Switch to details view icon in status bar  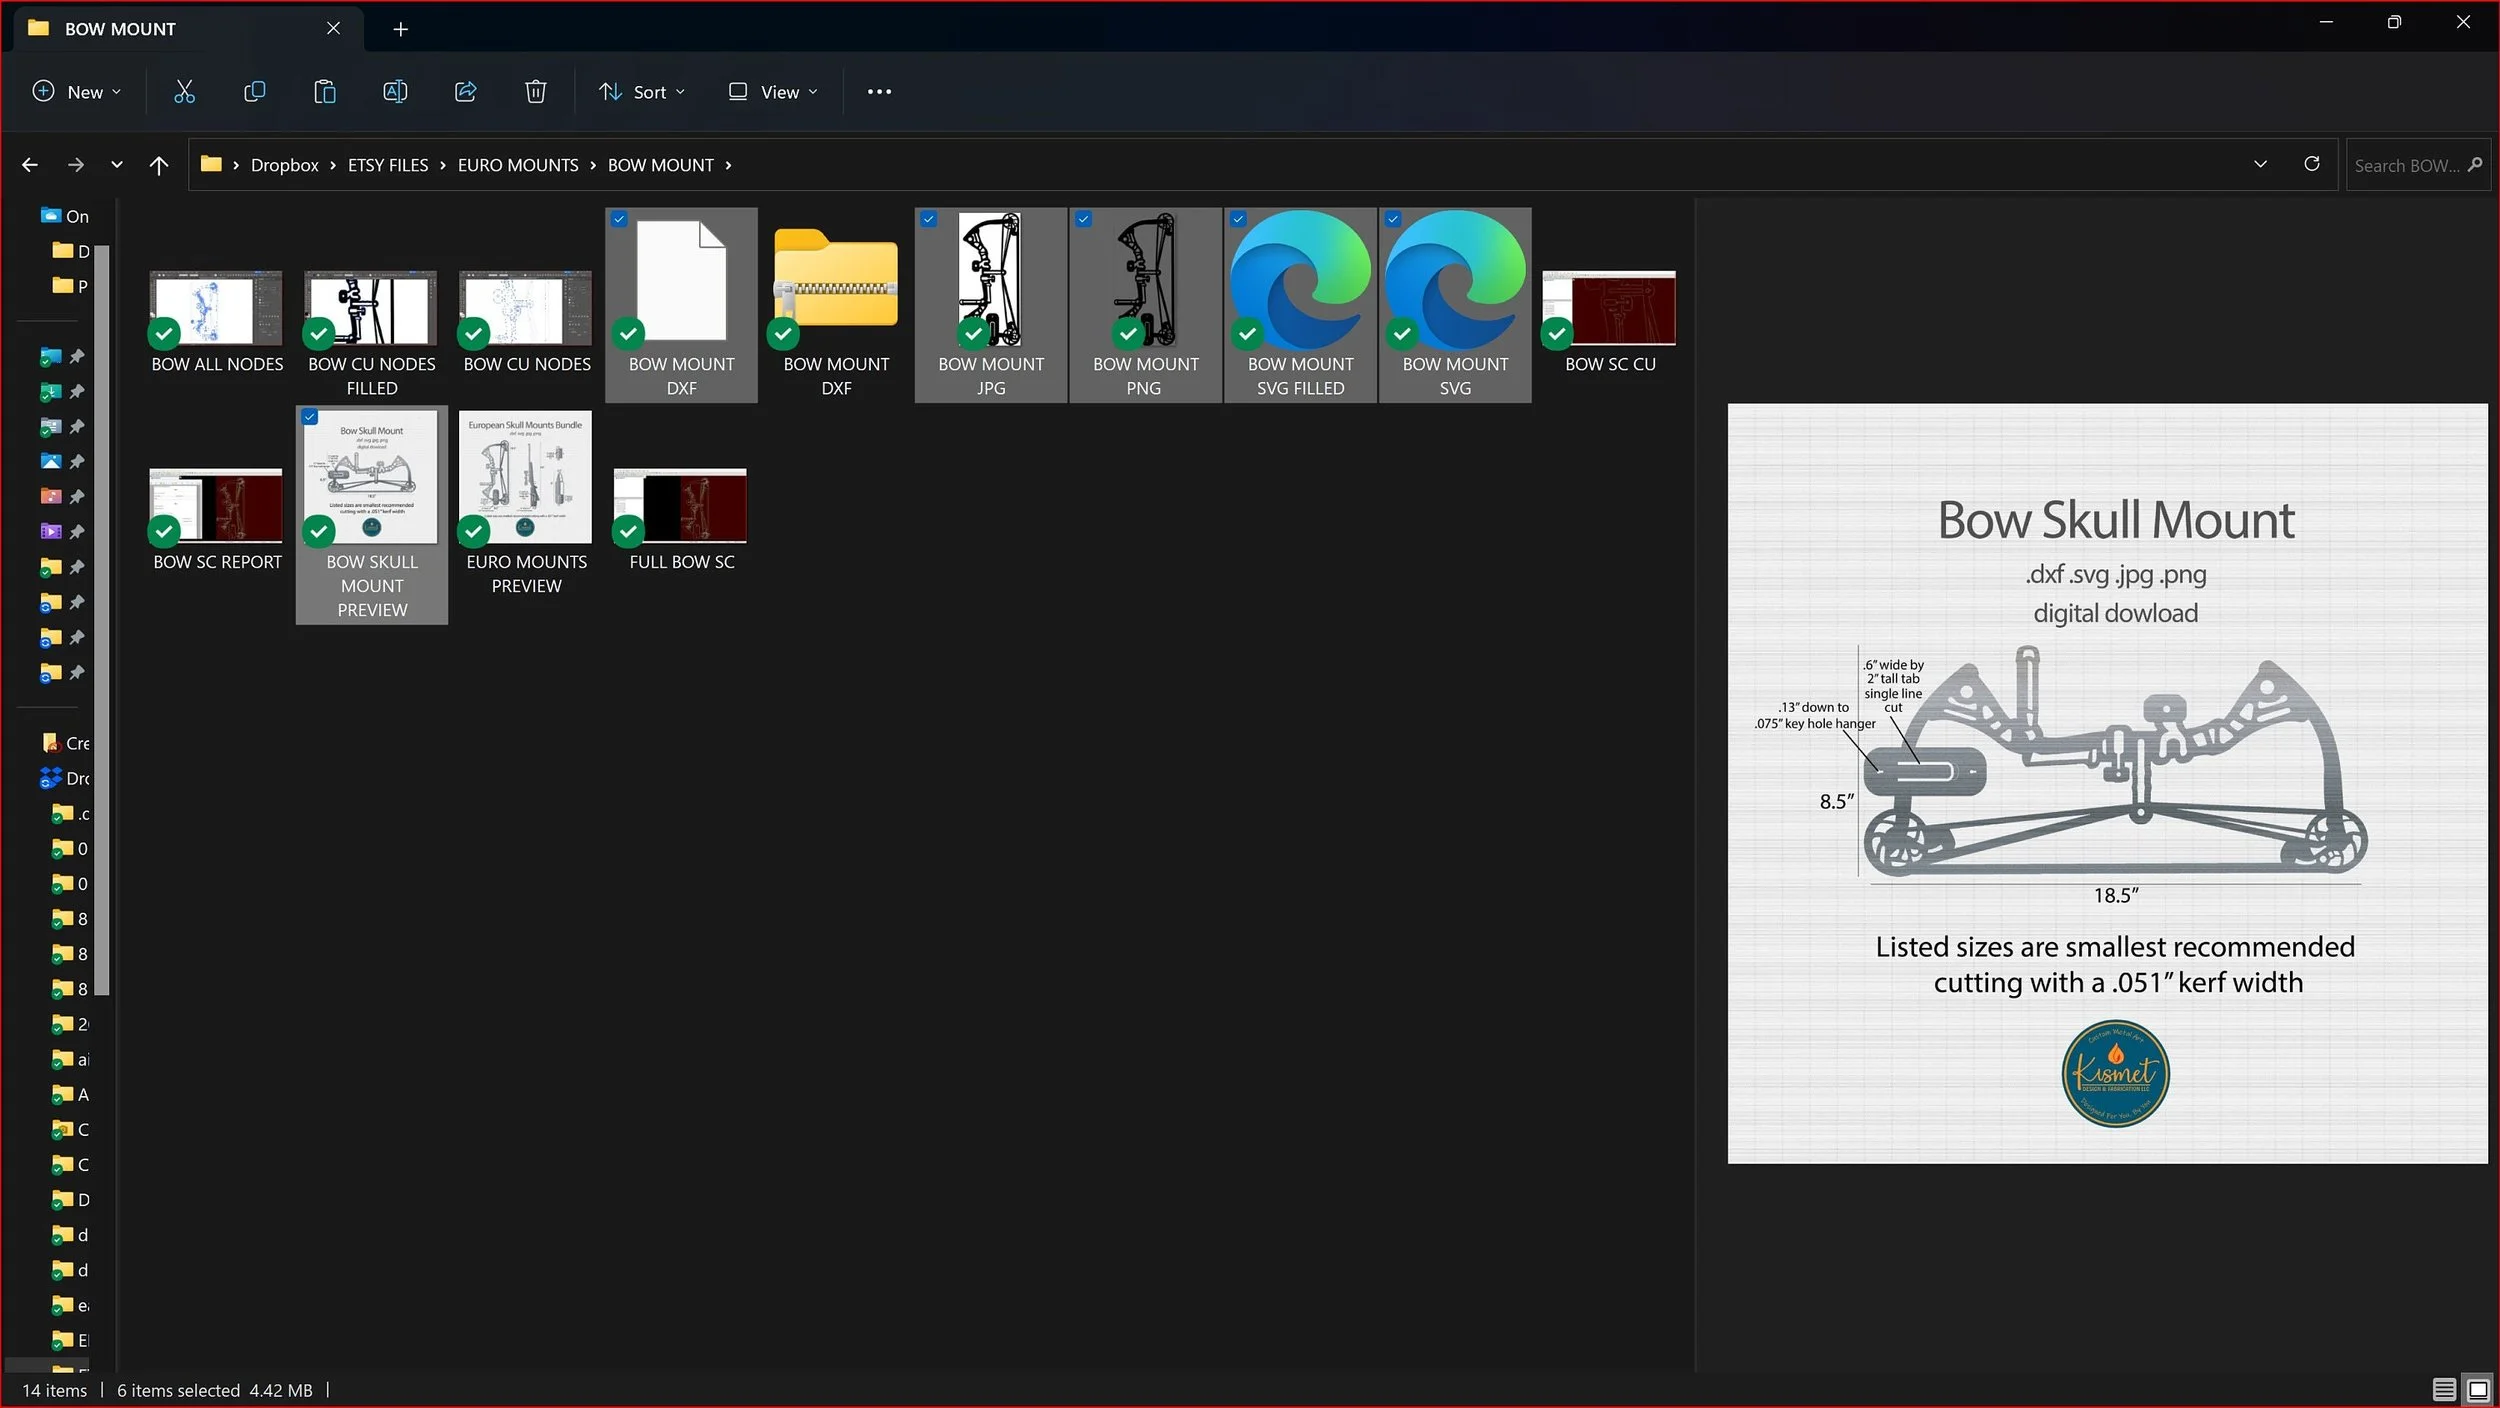(2443, 1390)
